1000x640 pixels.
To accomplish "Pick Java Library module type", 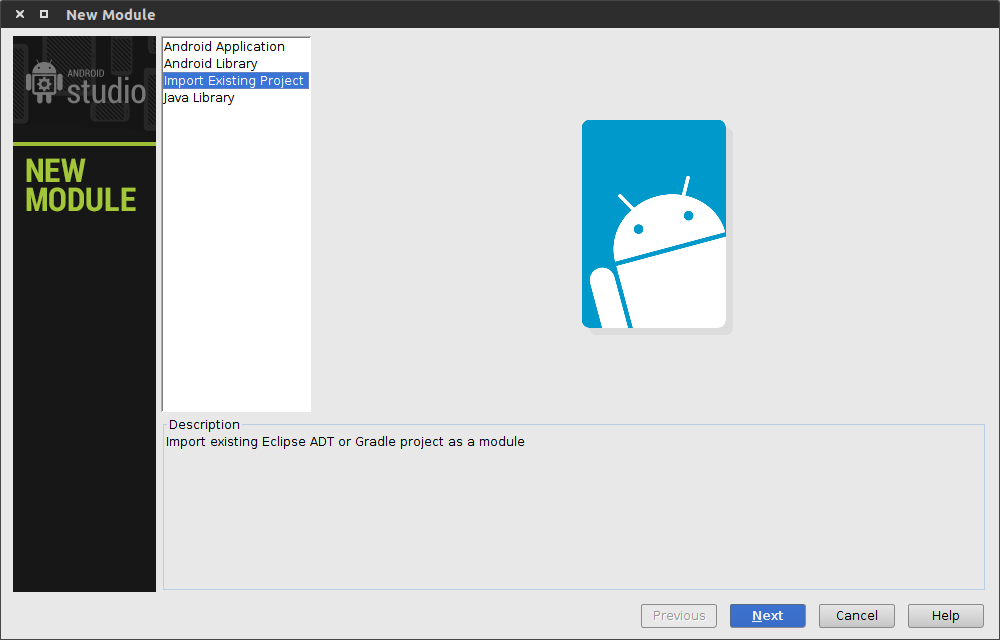I will pyautogui.click(x=236, y=98).
